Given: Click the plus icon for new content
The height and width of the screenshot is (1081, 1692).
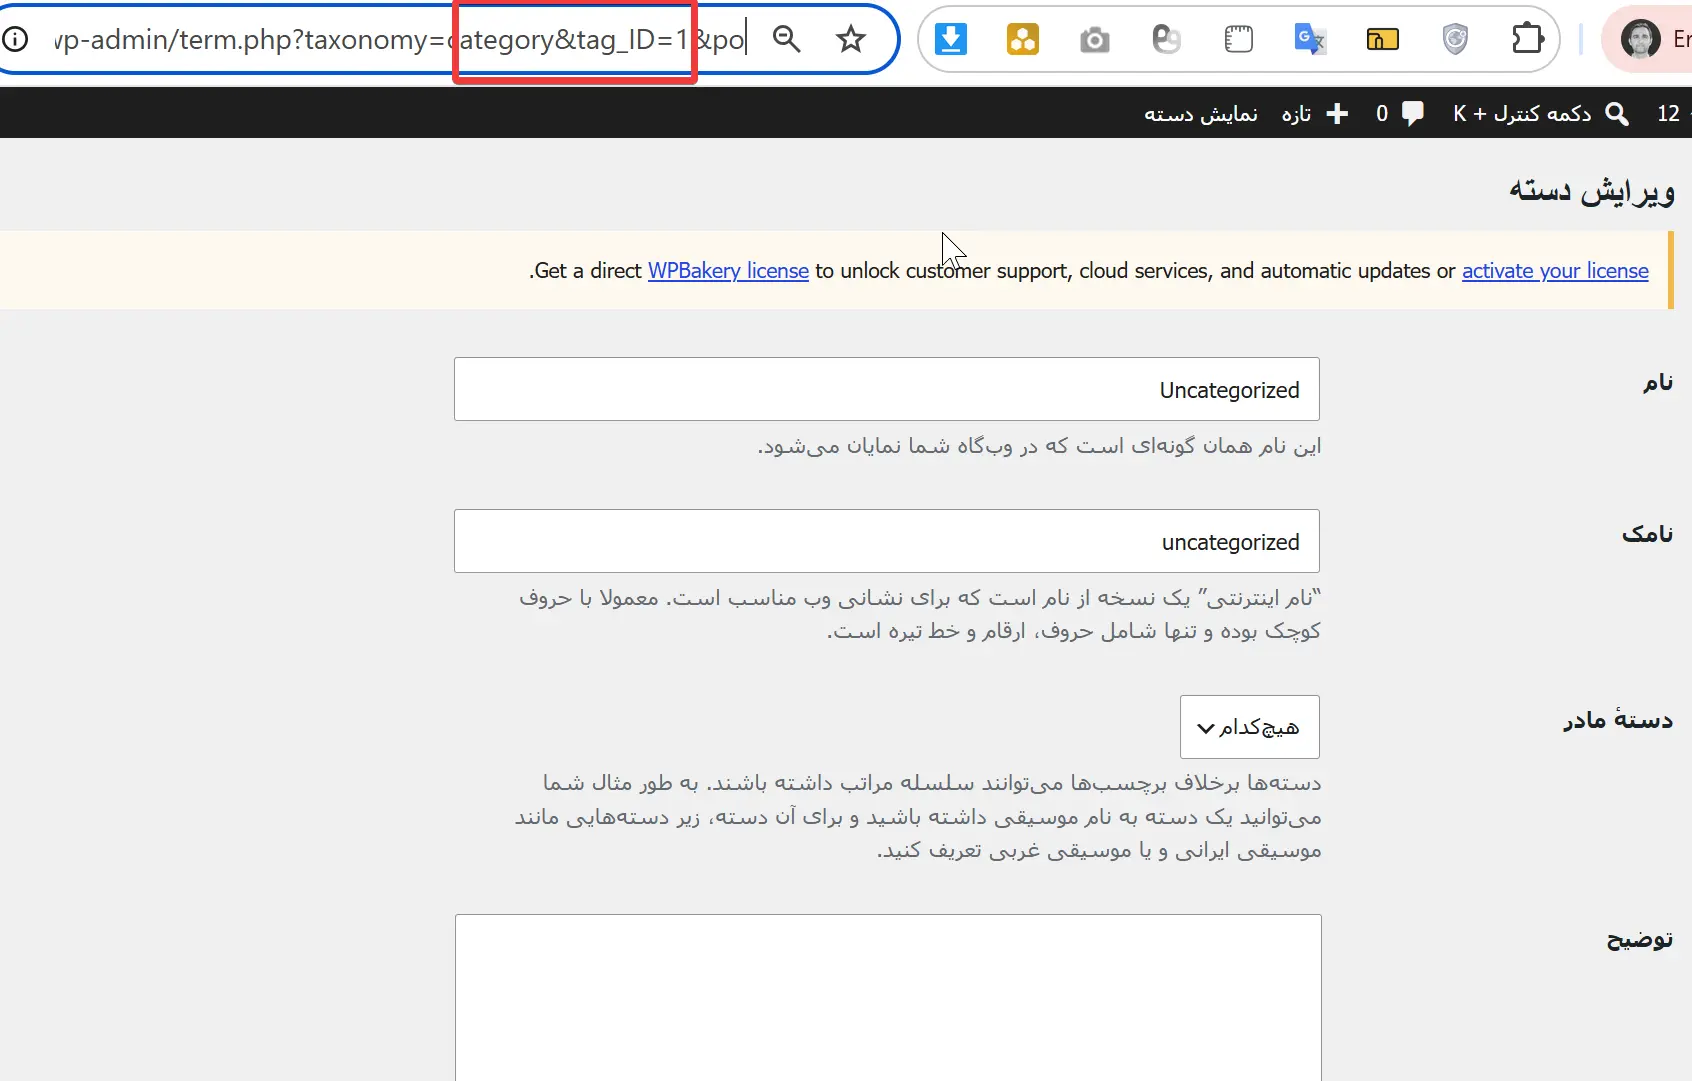Looking at the screenshot, I should [x=1337, y=113].
